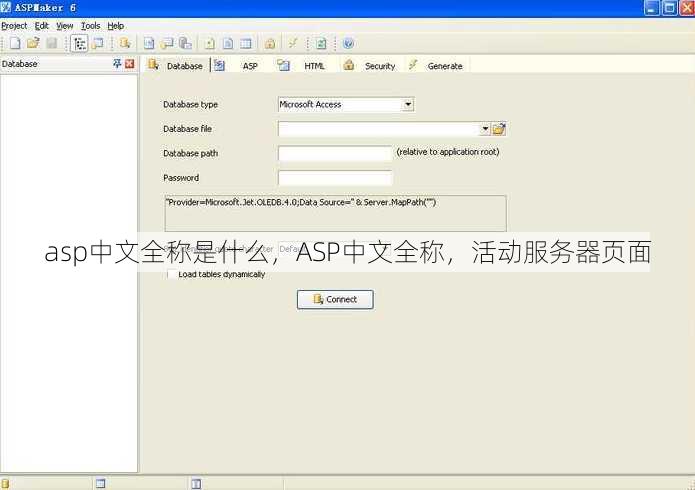This screenshot has width=695, height=490.
Task: Switch to the Security tab
Action: coord(370,65)
